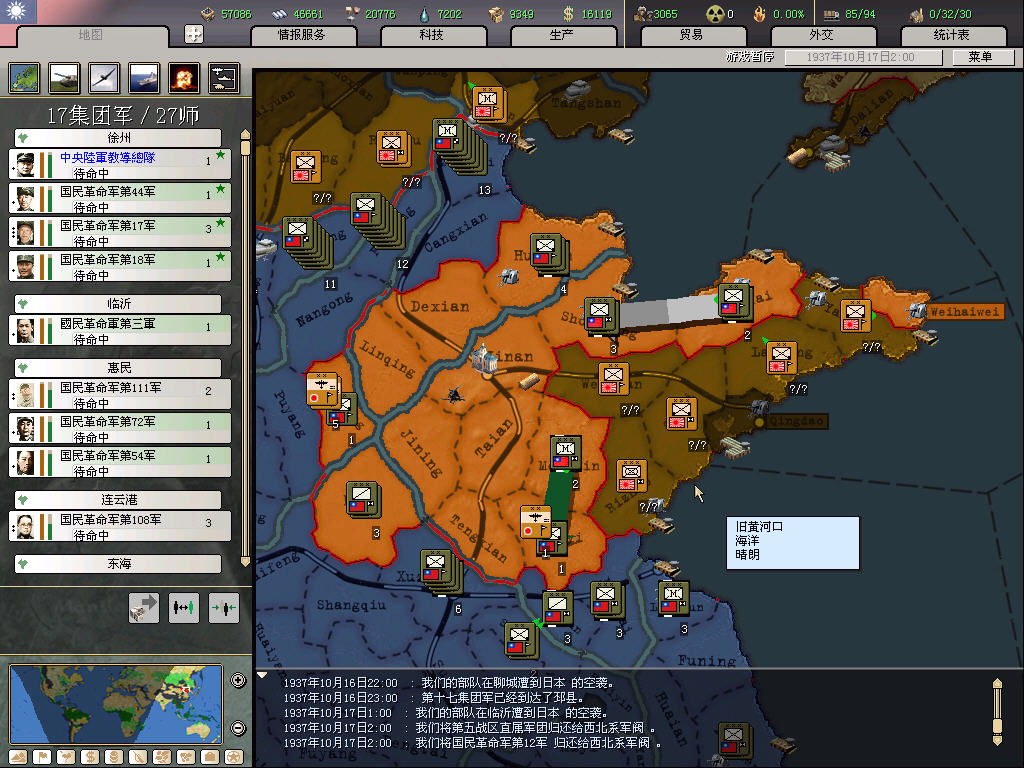Select unit 国民革命军第54军
This screenshot has height=768, width=1024.
tap(120, 462)
